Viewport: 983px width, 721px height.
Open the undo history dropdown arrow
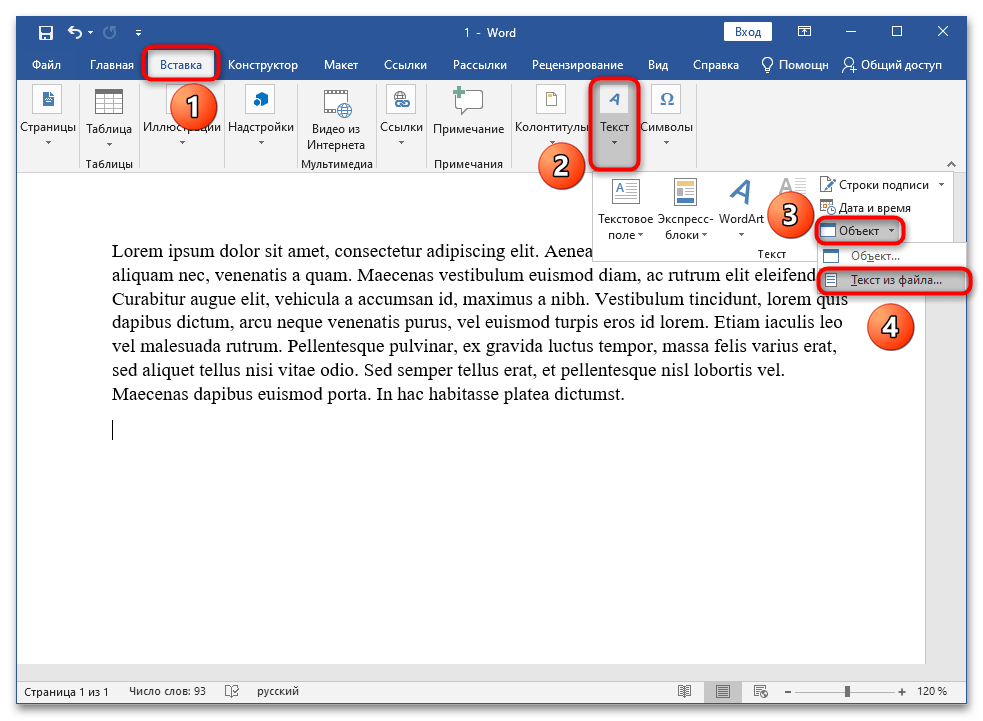[x=91, y=33]
